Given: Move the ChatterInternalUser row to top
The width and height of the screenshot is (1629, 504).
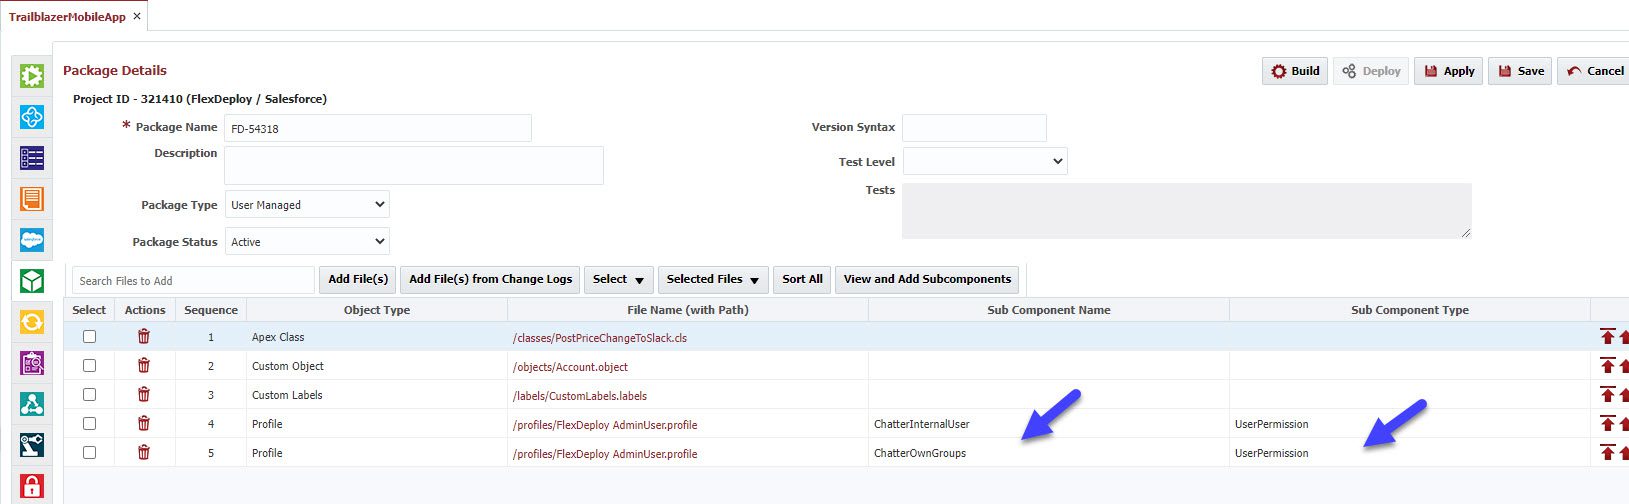Looking at the screenshot, I should click(x=1607, y=424).
